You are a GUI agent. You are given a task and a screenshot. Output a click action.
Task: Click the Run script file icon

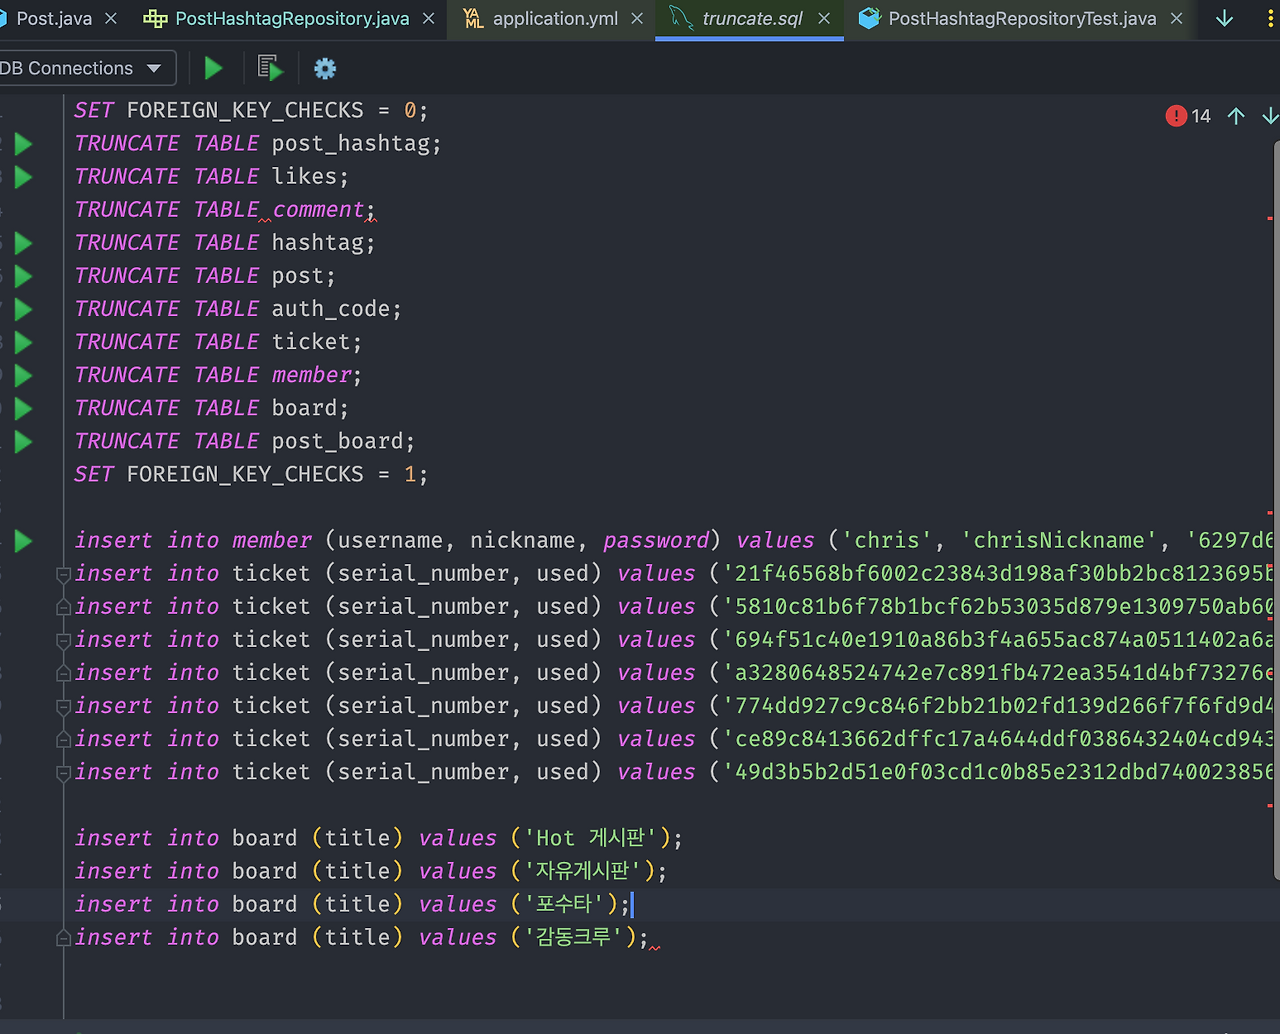[x=270, y=68]
